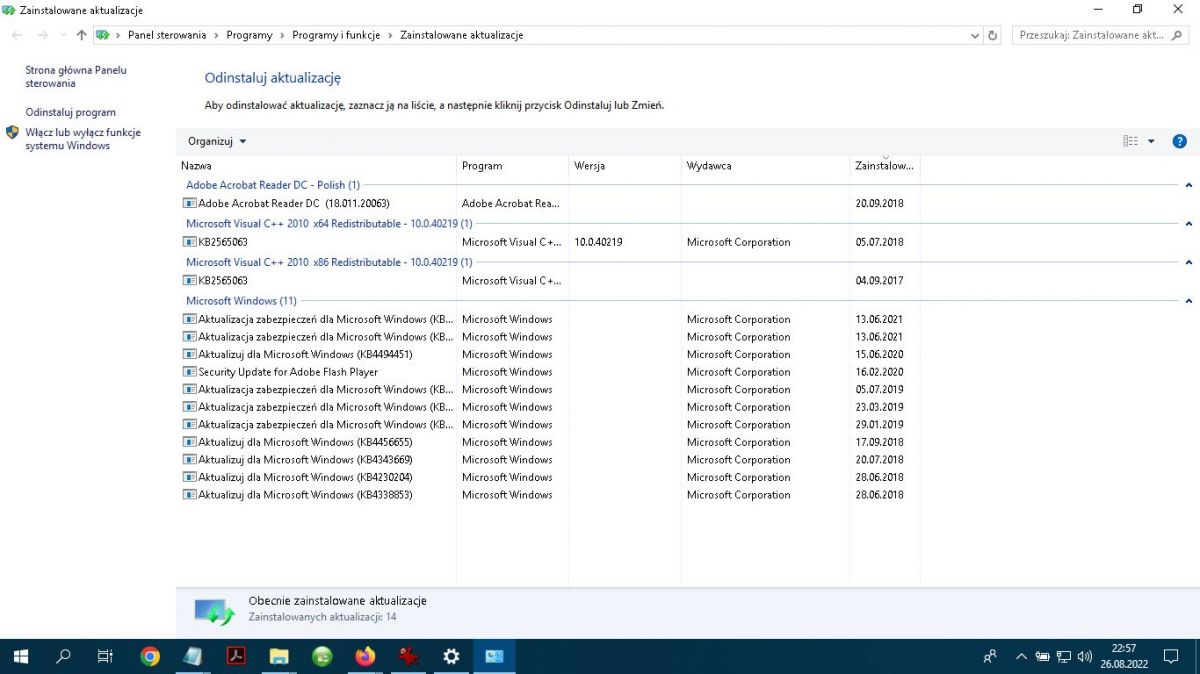The image size is (1200, 674).
Task: Open recent locations dropdown arrow
Action: pyautogui.click(x=63, y=35)
